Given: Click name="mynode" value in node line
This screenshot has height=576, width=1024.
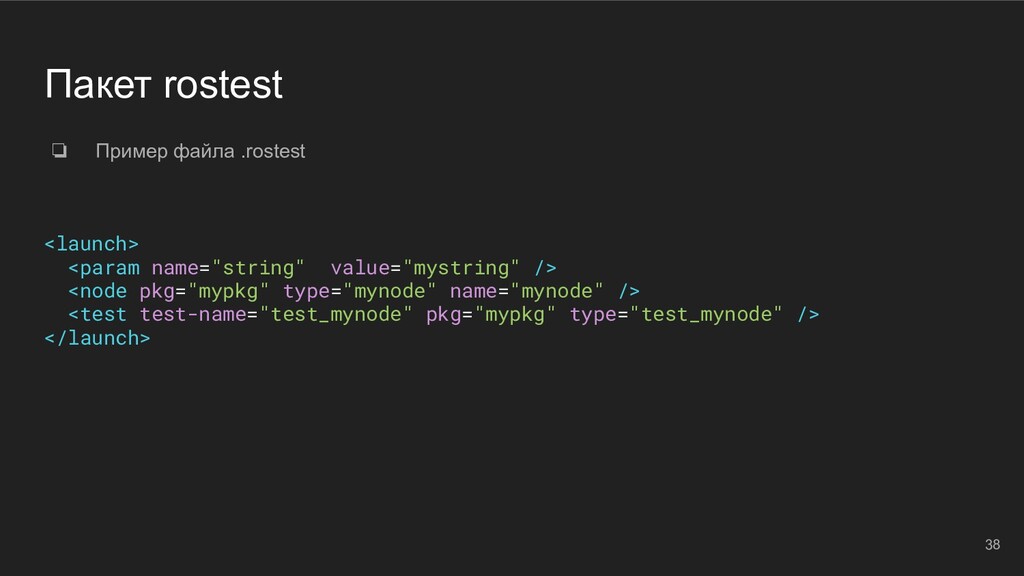Looking at the screenshot, I should [556, 291].
